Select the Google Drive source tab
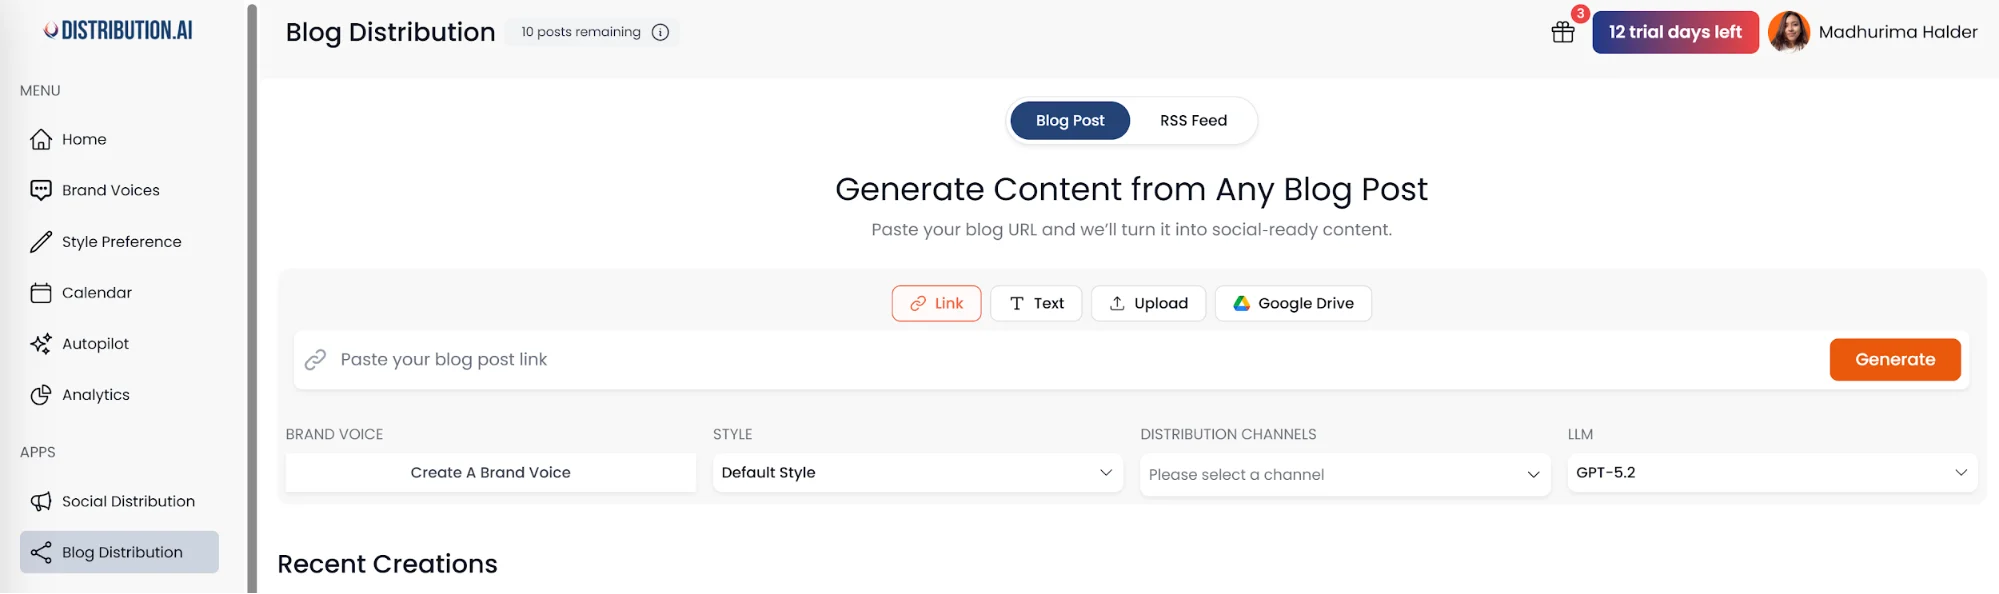This screenshot has height=594, width=1999. point(1293,303)
